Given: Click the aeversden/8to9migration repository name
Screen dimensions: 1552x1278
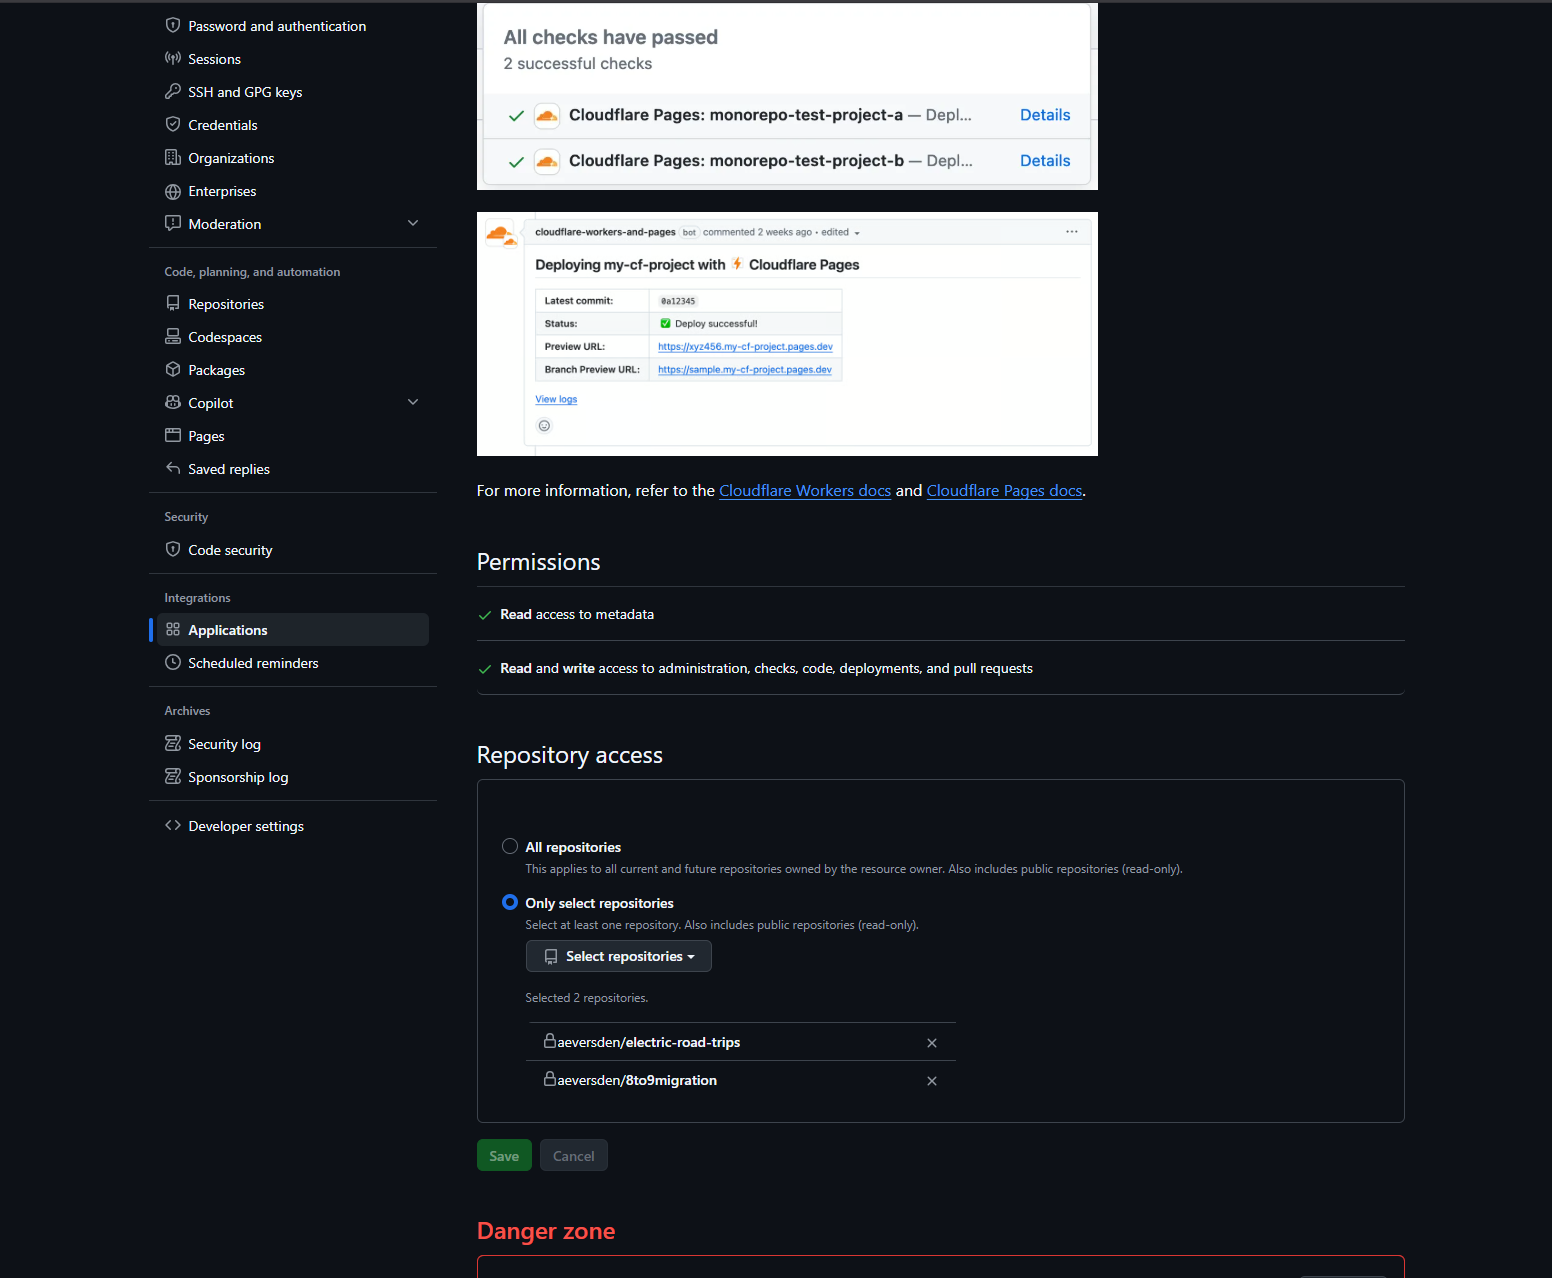Looking at the screenshot, I should click(637, 1080).
